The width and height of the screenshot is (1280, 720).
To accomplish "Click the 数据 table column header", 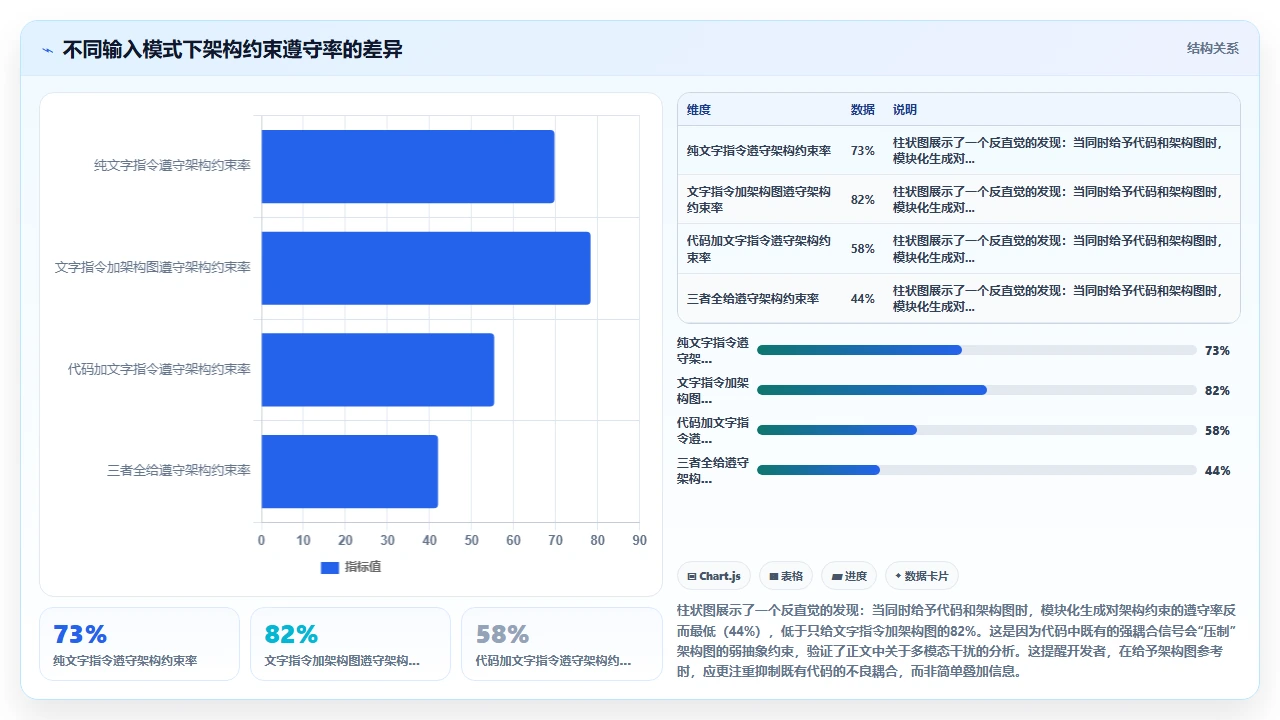I will click(863, 110).
